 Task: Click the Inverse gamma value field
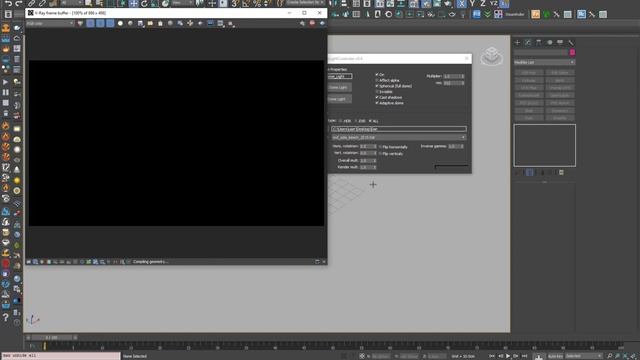click(x=456, y=146)
